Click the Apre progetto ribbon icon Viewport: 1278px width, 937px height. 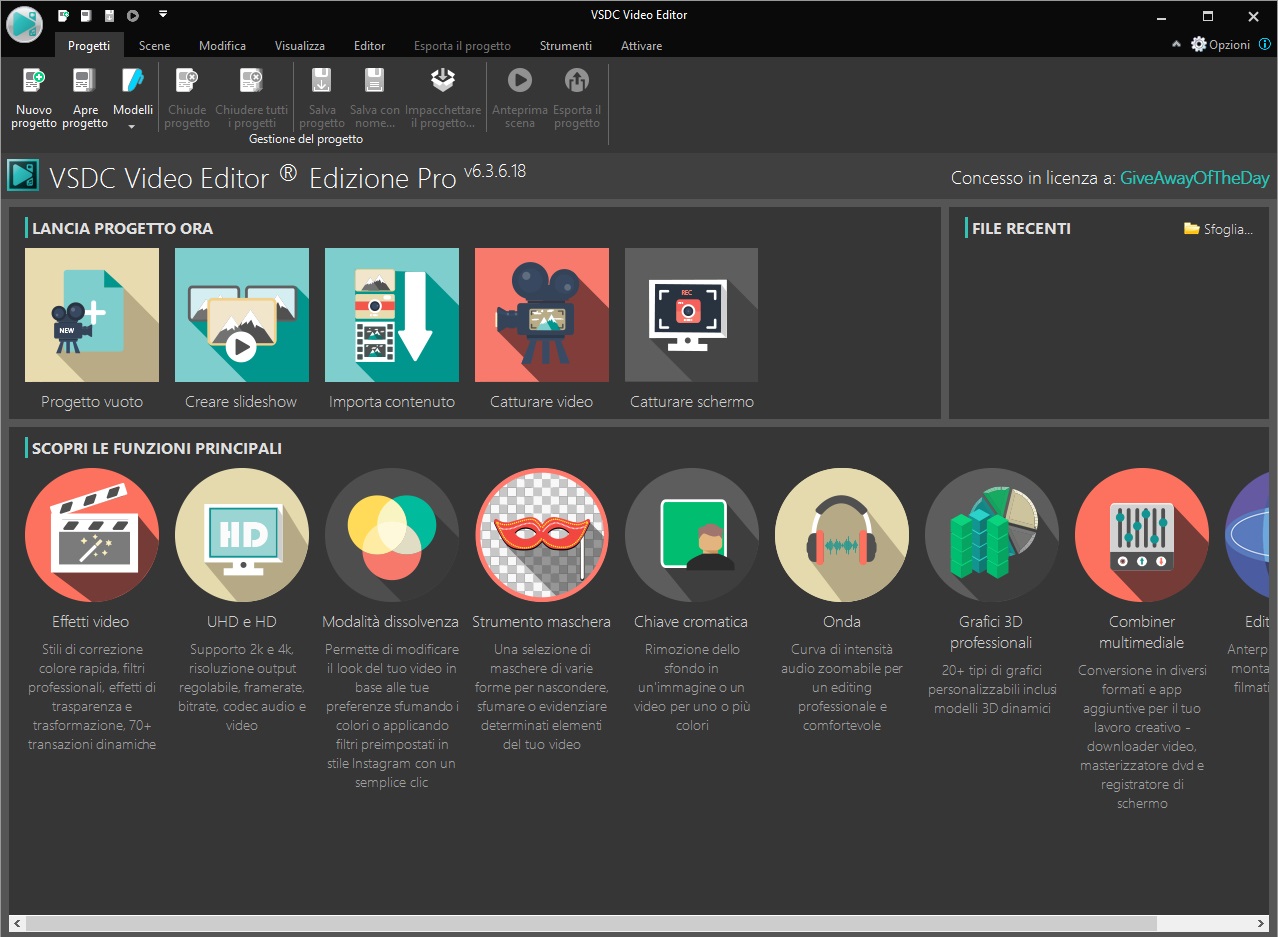pos(85,81)
